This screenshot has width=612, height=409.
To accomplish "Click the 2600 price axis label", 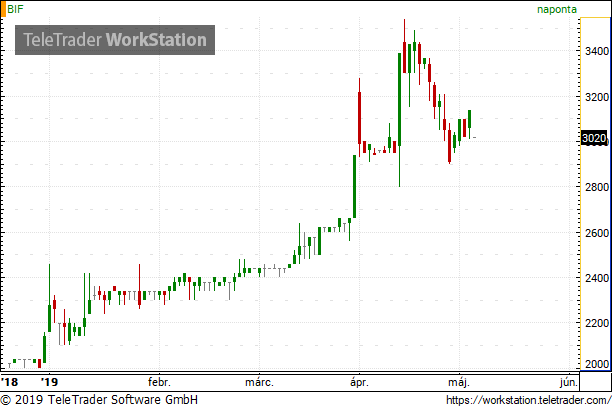I will tap(597, 233).
